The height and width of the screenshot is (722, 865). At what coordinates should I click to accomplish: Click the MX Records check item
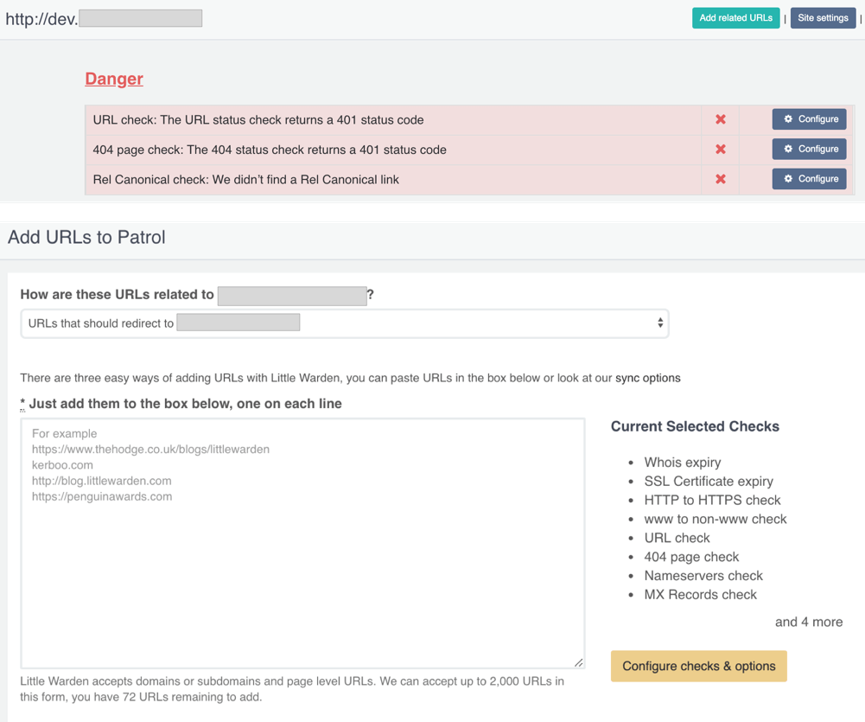point(700,594)
